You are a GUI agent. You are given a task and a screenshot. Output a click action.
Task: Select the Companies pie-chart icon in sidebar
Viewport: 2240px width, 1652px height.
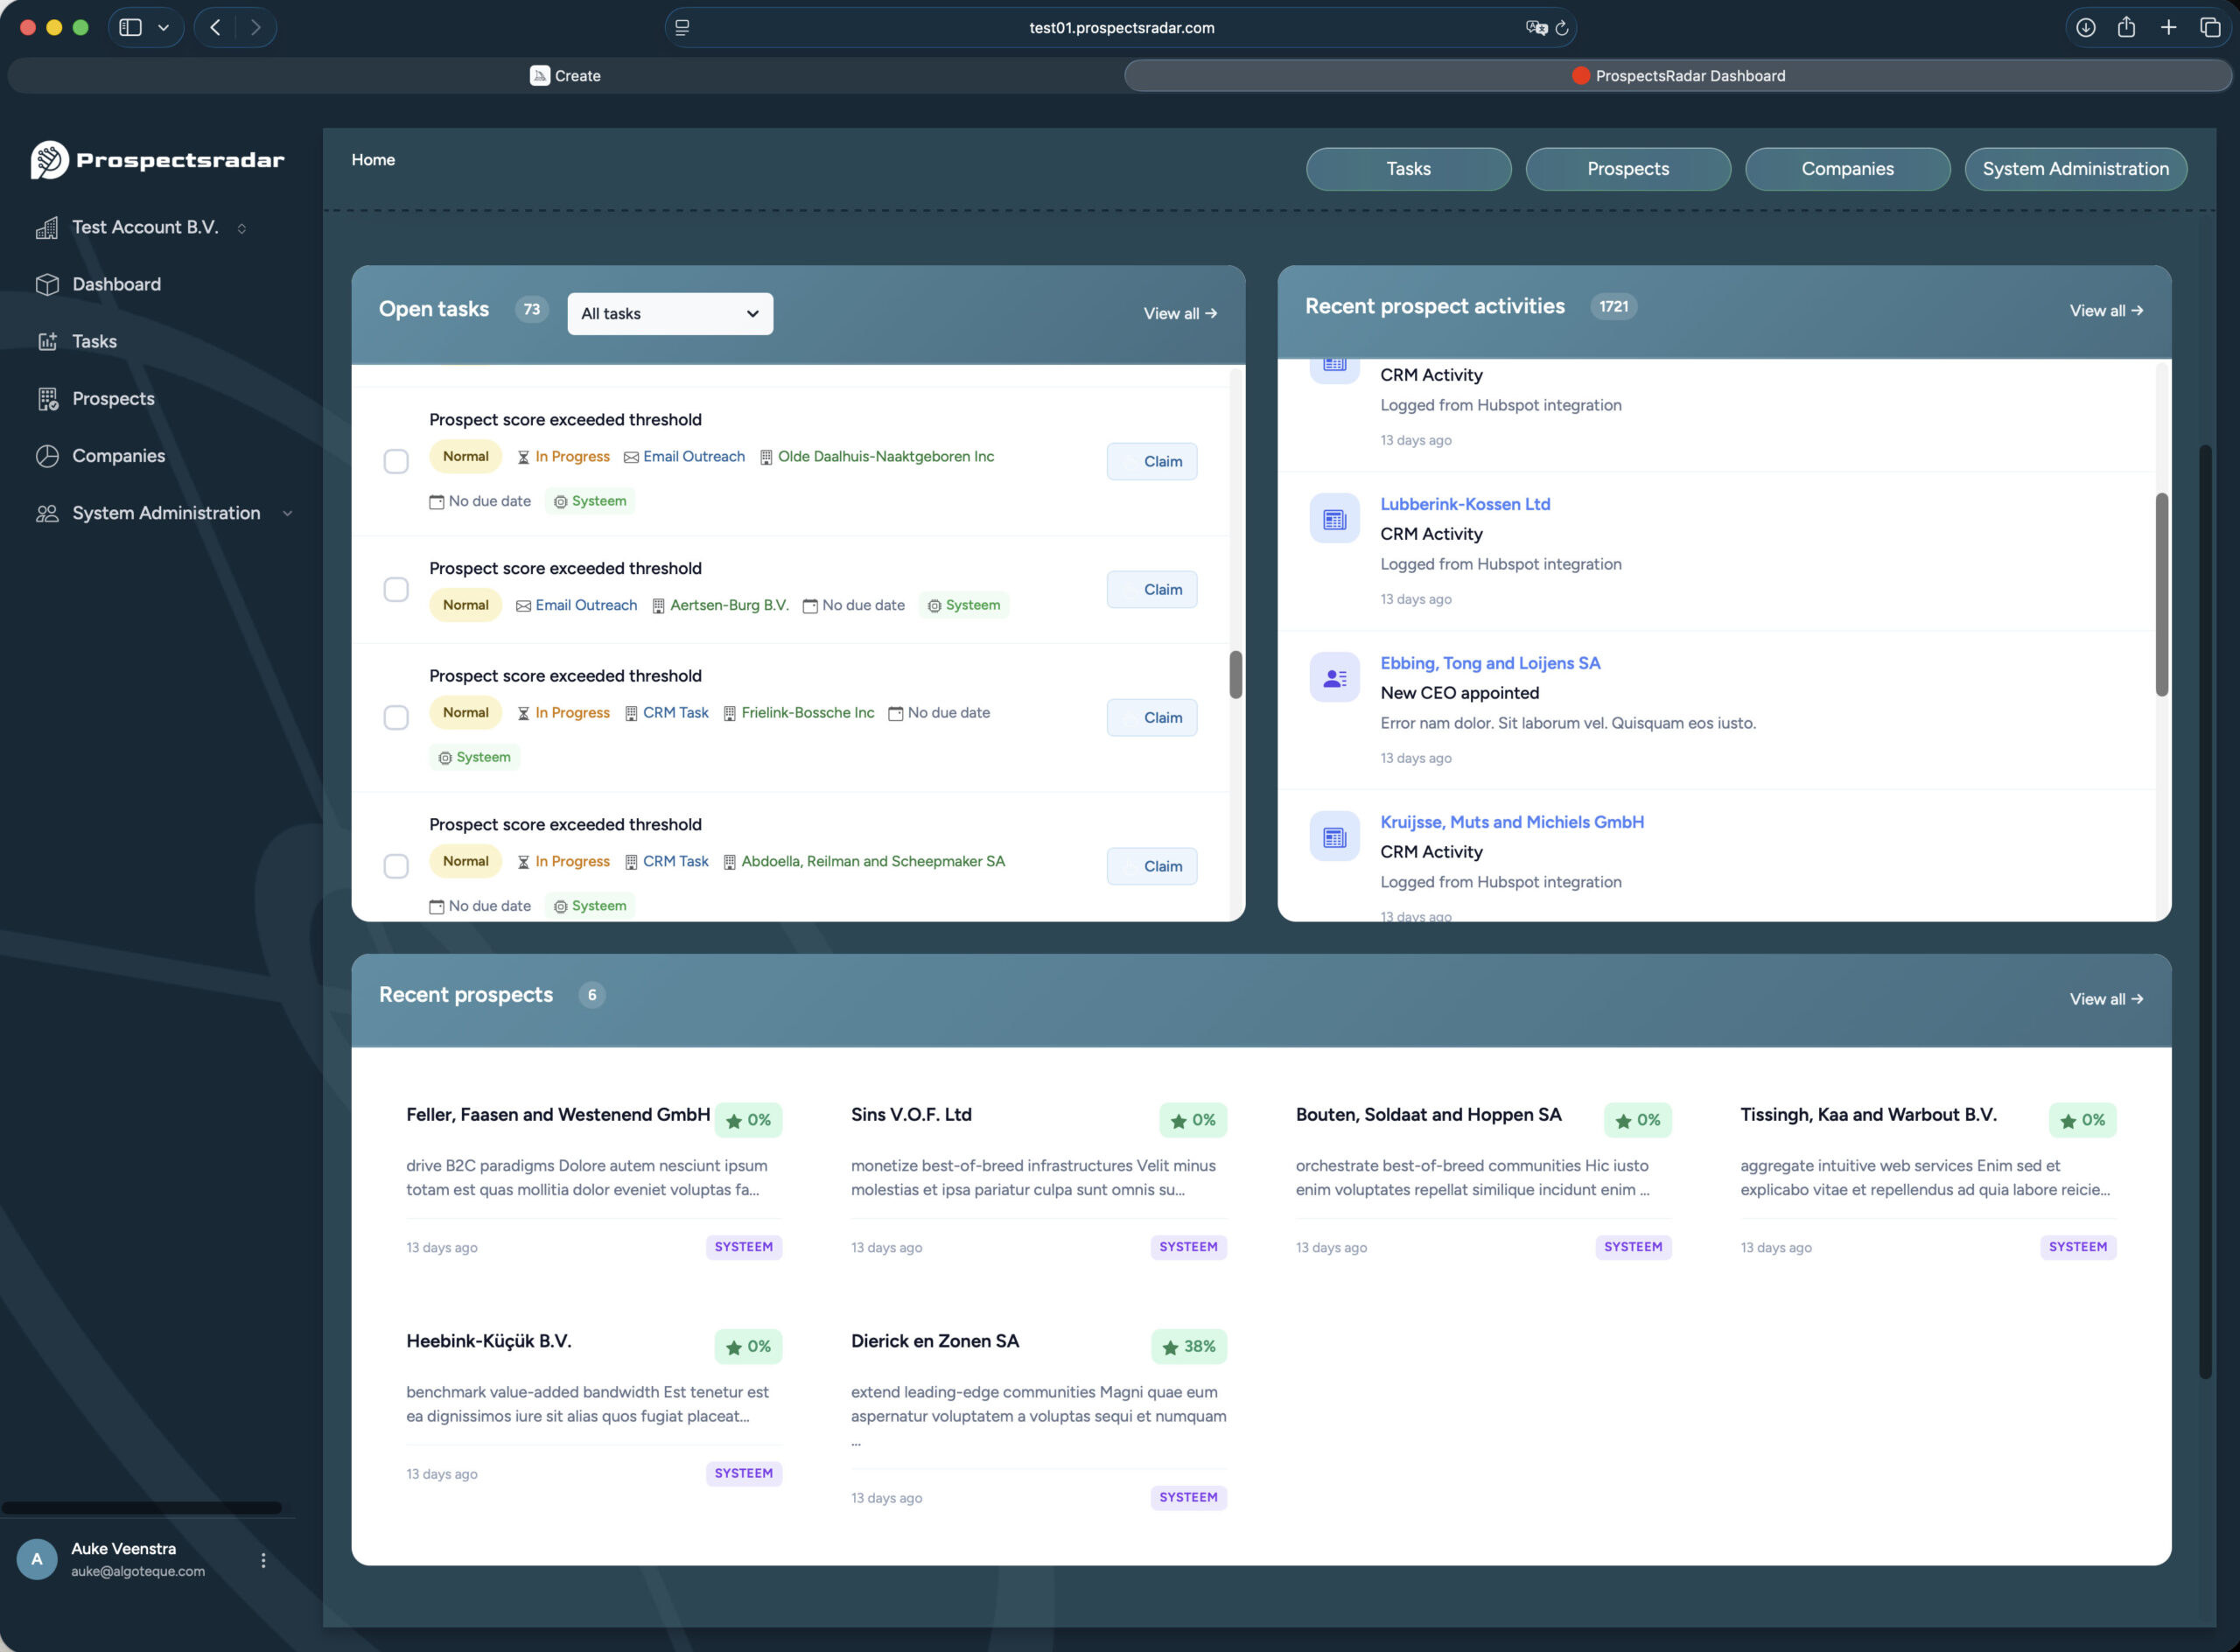[x=48, y=456]
